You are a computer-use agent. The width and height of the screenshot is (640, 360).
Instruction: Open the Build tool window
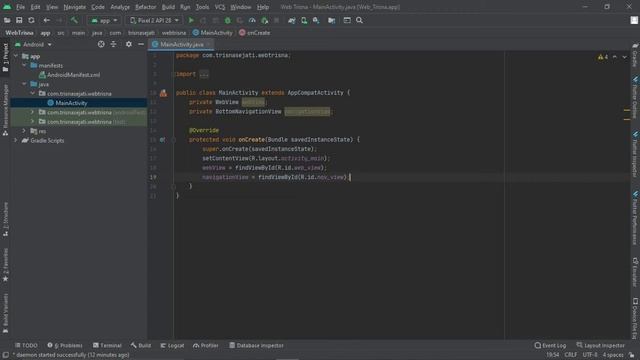141,345
